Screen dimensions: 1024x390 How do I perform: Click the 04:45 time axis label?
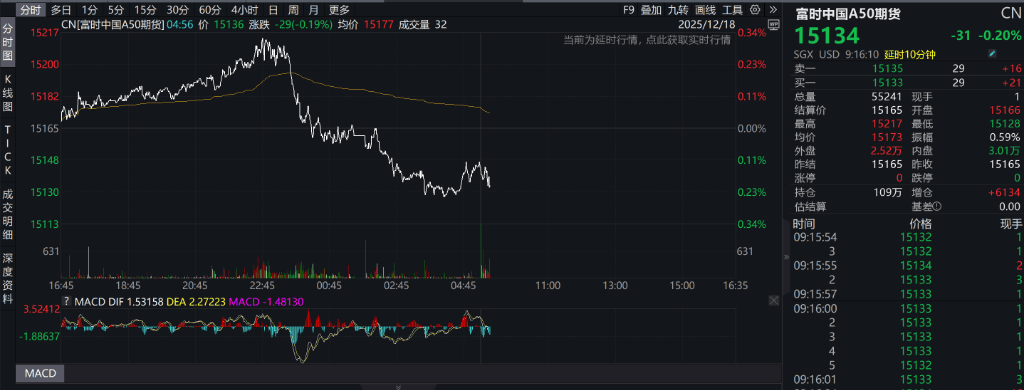(x=463, y=285)
